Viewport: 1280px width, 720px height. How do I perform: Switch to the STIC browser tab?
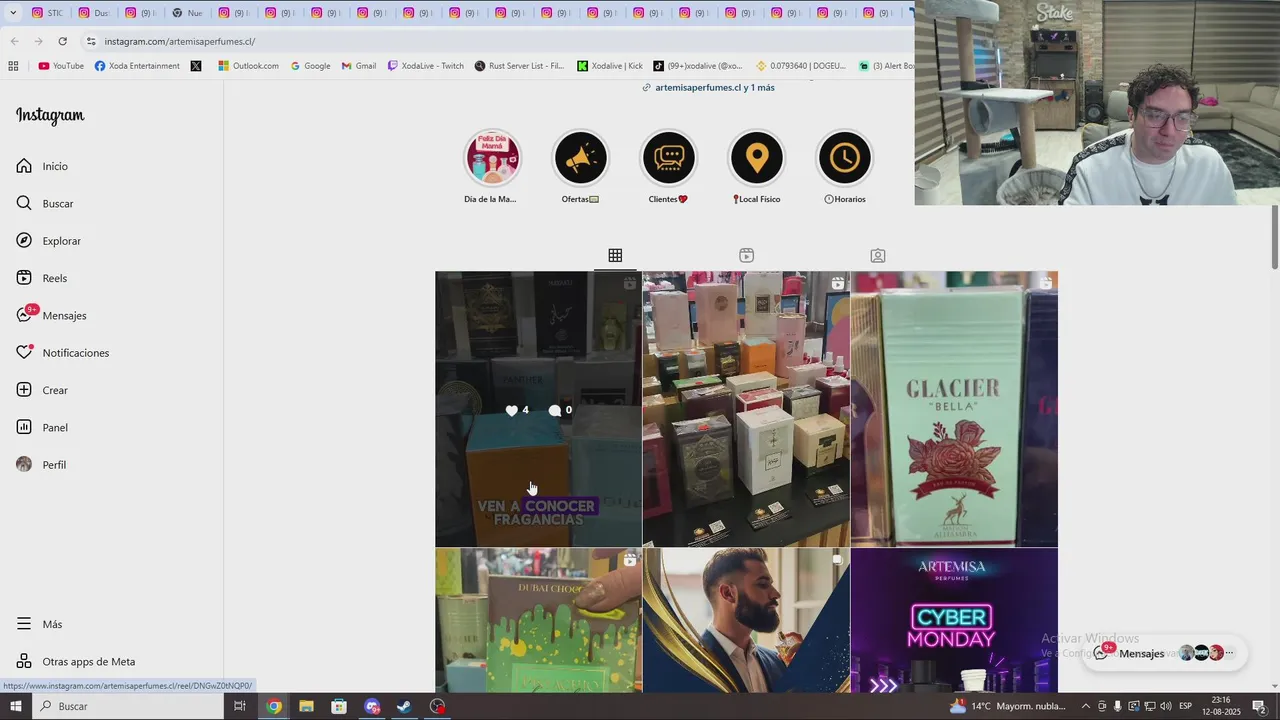pyautogui.click(x=47, y=13)
